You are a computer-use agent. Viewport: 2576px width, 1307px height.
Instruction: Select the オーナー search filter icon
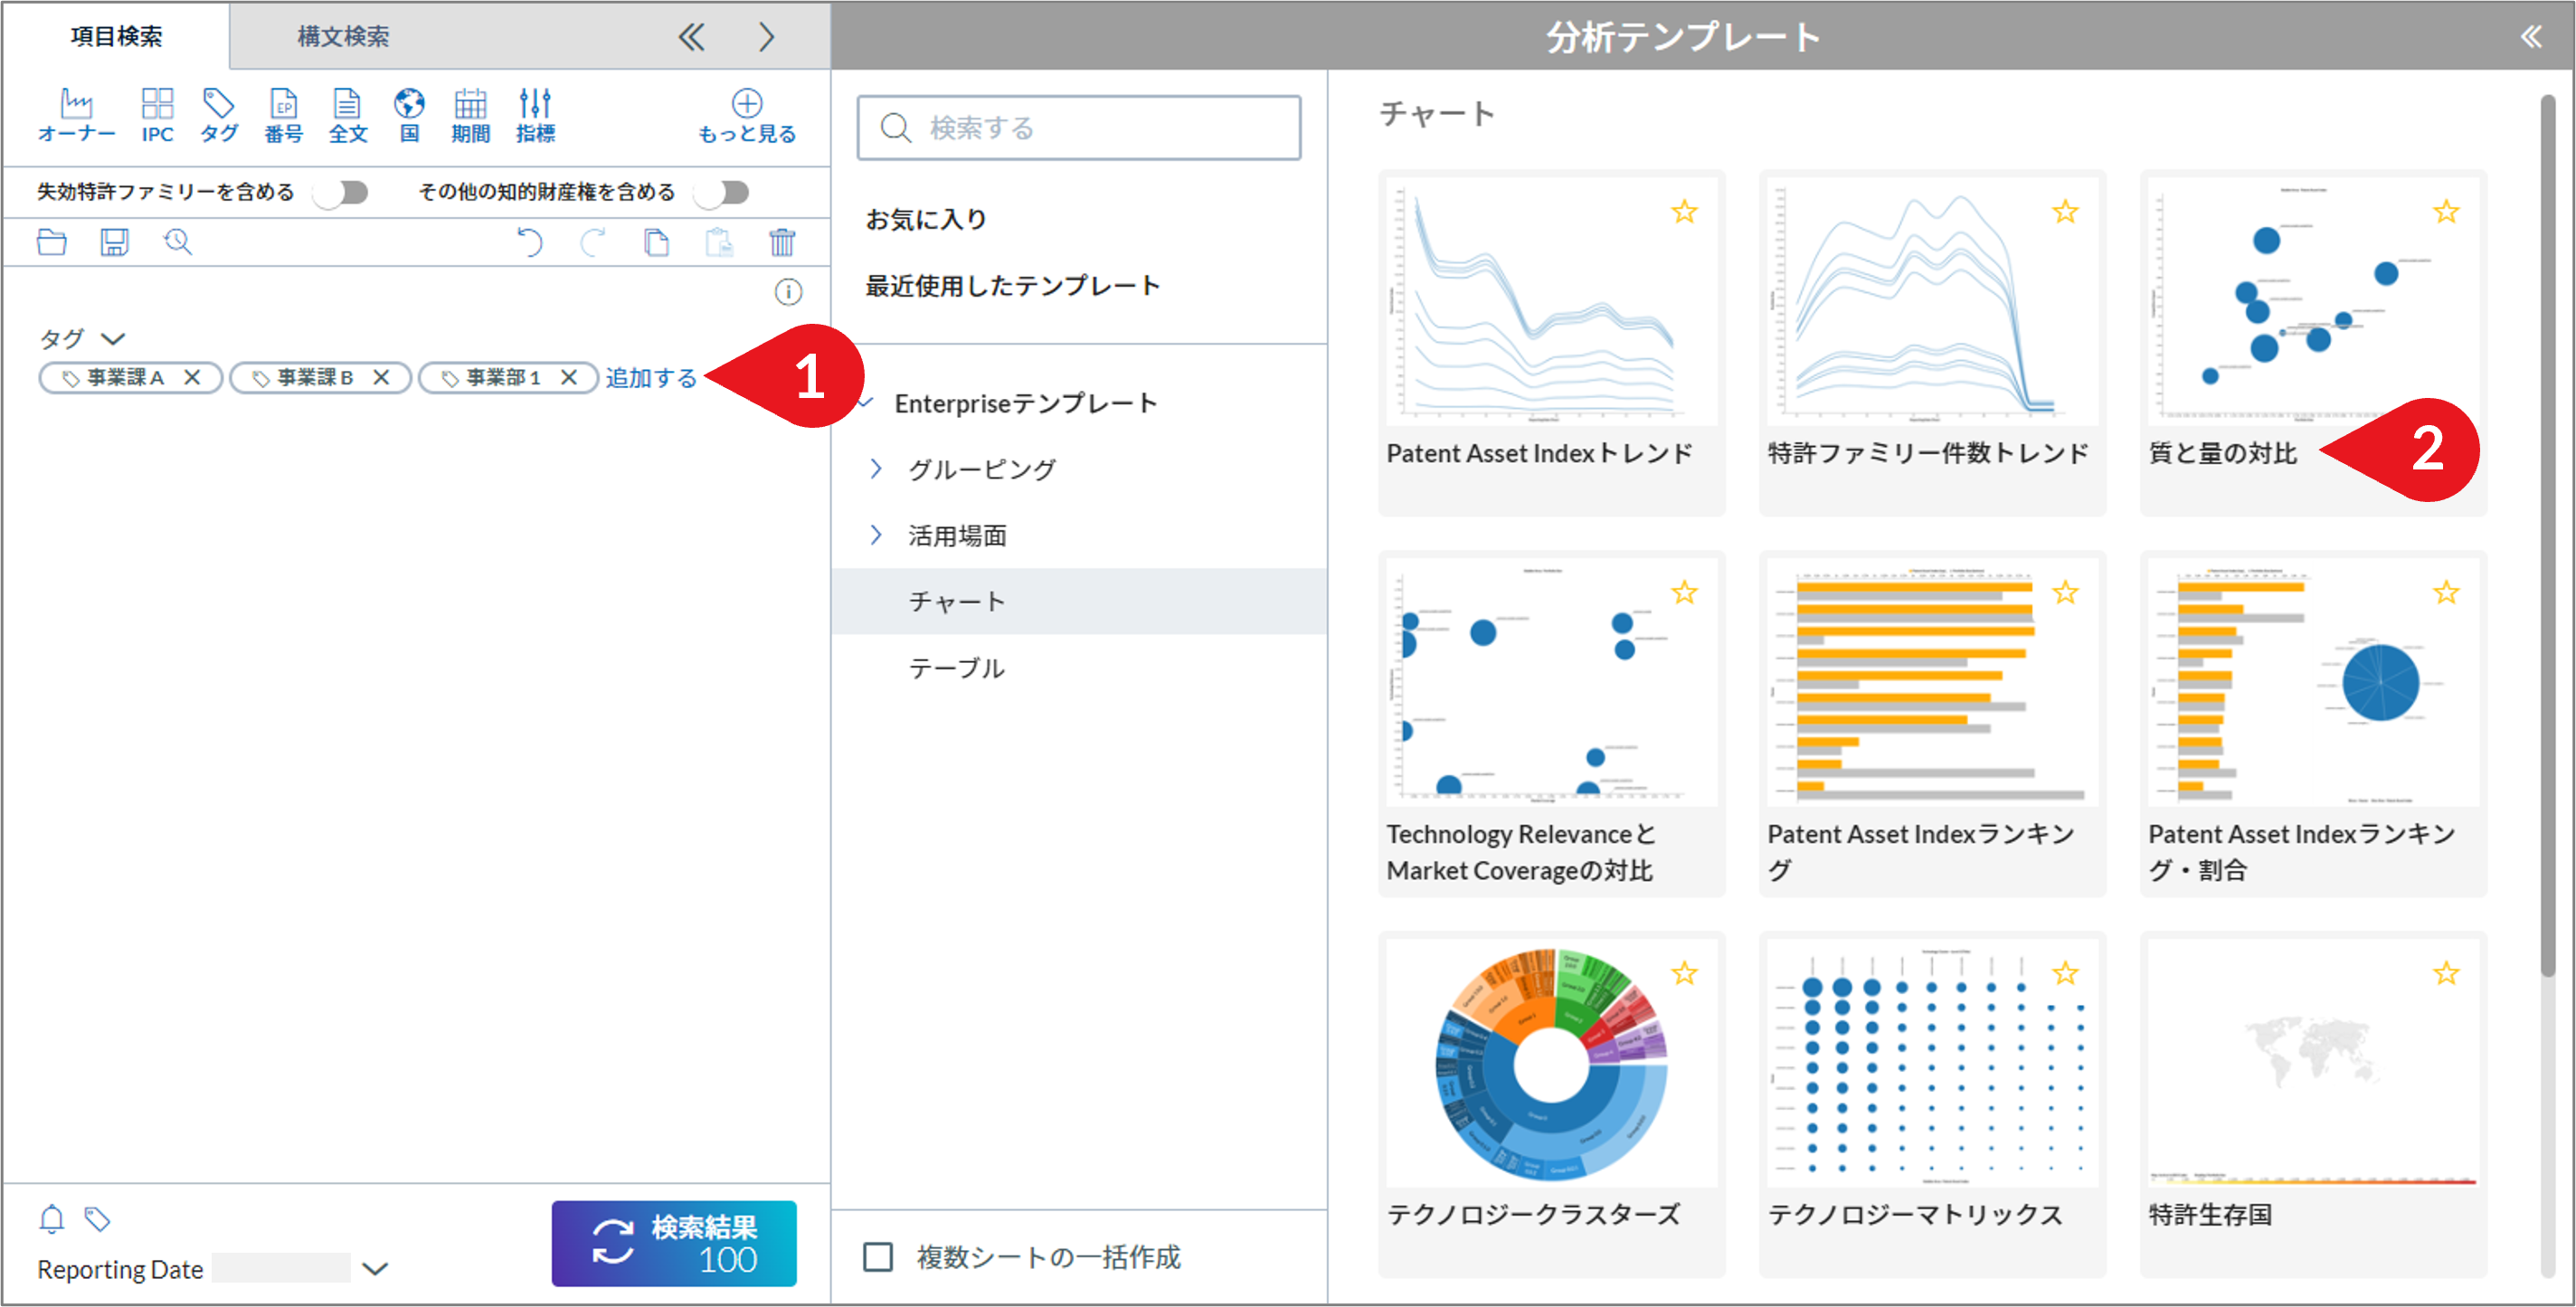77,112
